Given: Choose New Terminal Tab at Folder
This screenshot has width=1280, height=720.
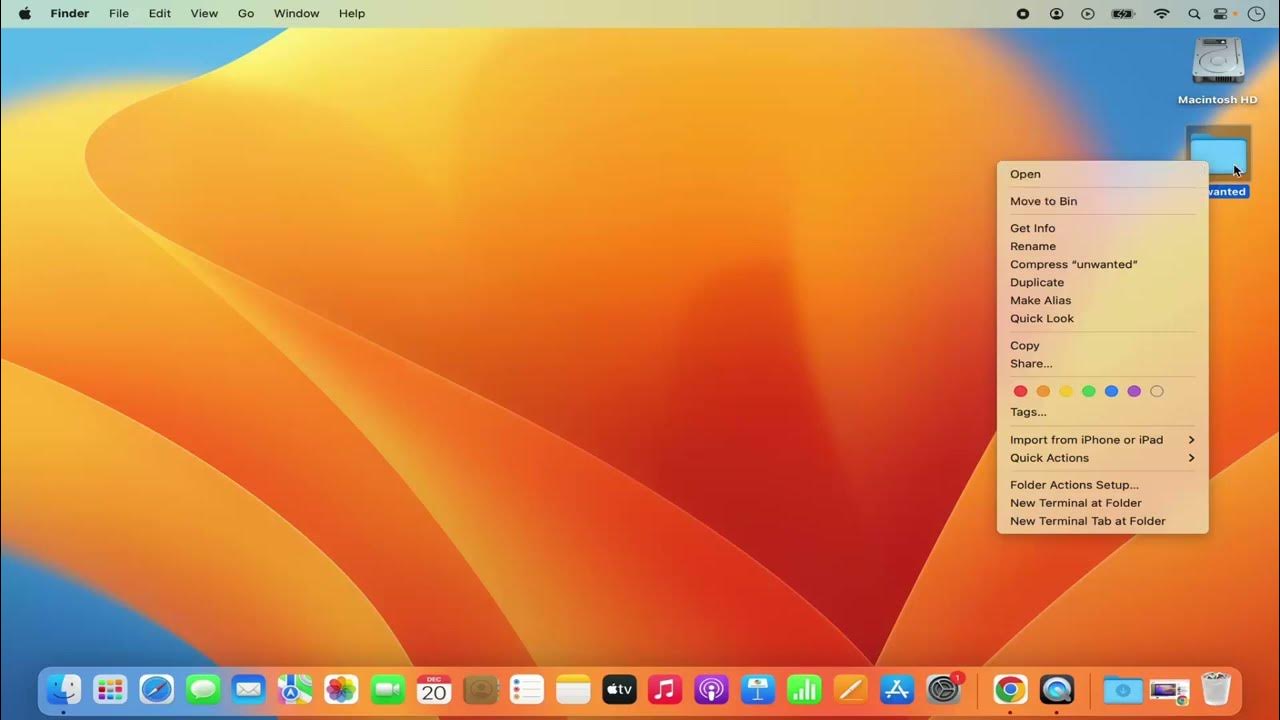Looking at the screenshot, I should pos(1102,521).
